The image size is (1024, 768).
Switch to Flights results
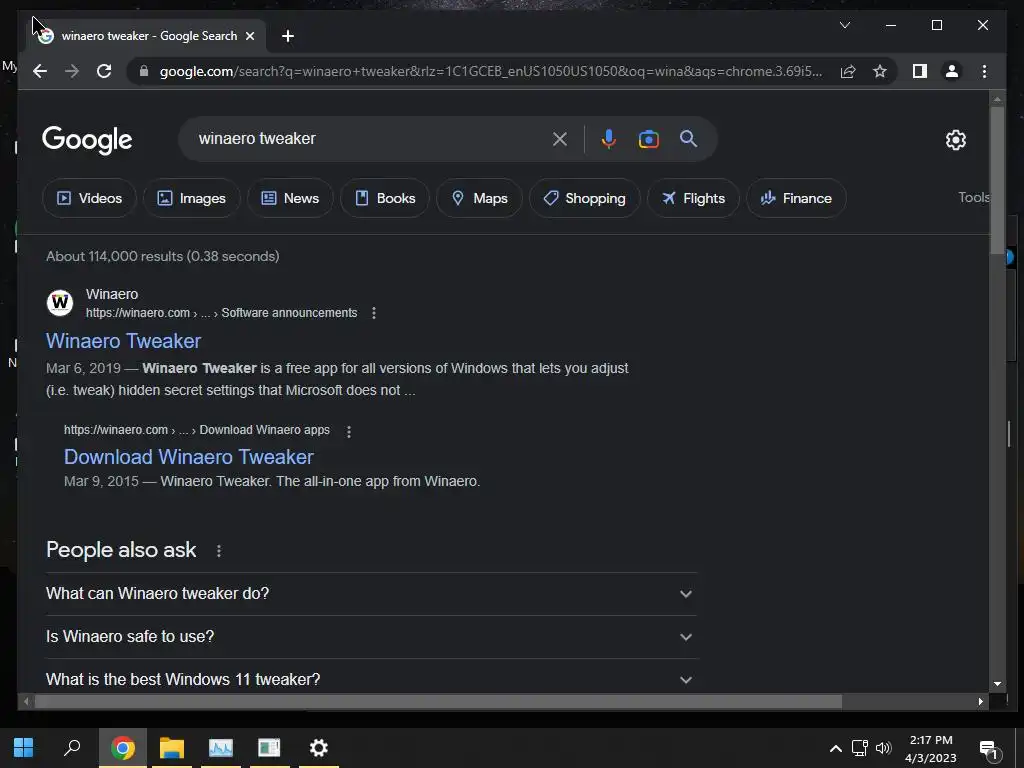693,198
